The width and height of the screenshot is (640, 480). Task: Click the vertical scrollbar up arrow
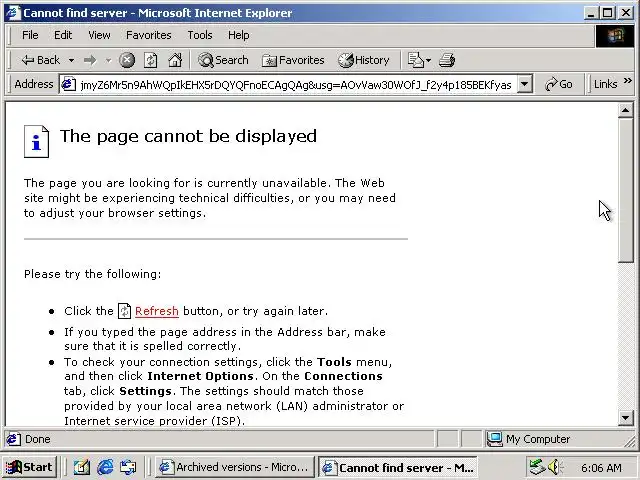pos(625,110)
